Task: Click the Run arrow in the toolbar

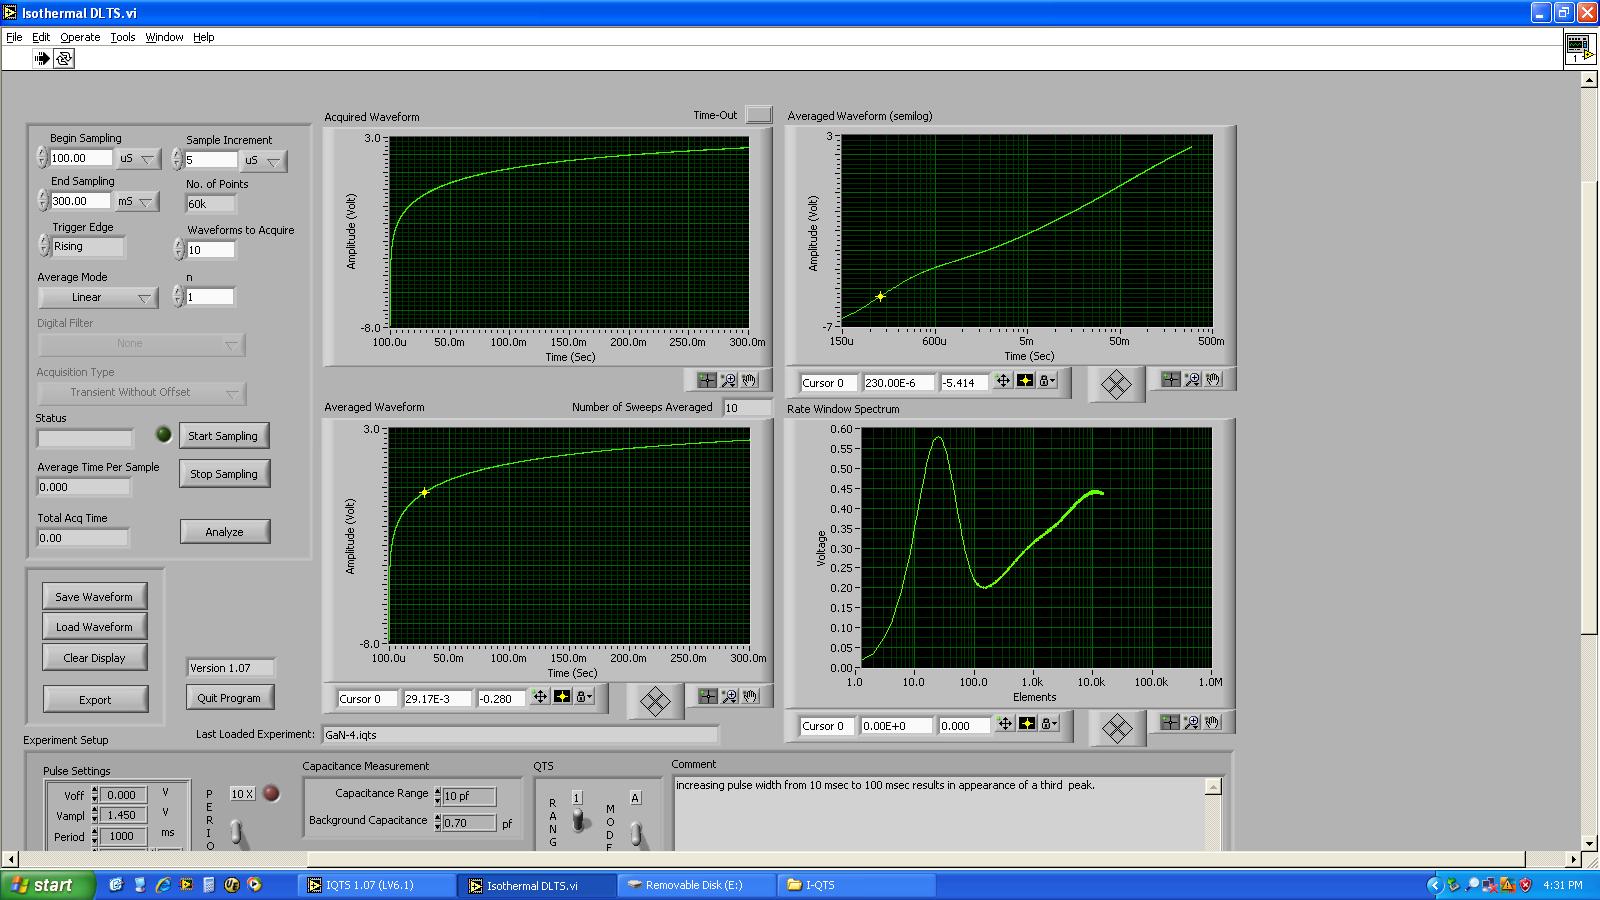Action: (x=42, y=58)
